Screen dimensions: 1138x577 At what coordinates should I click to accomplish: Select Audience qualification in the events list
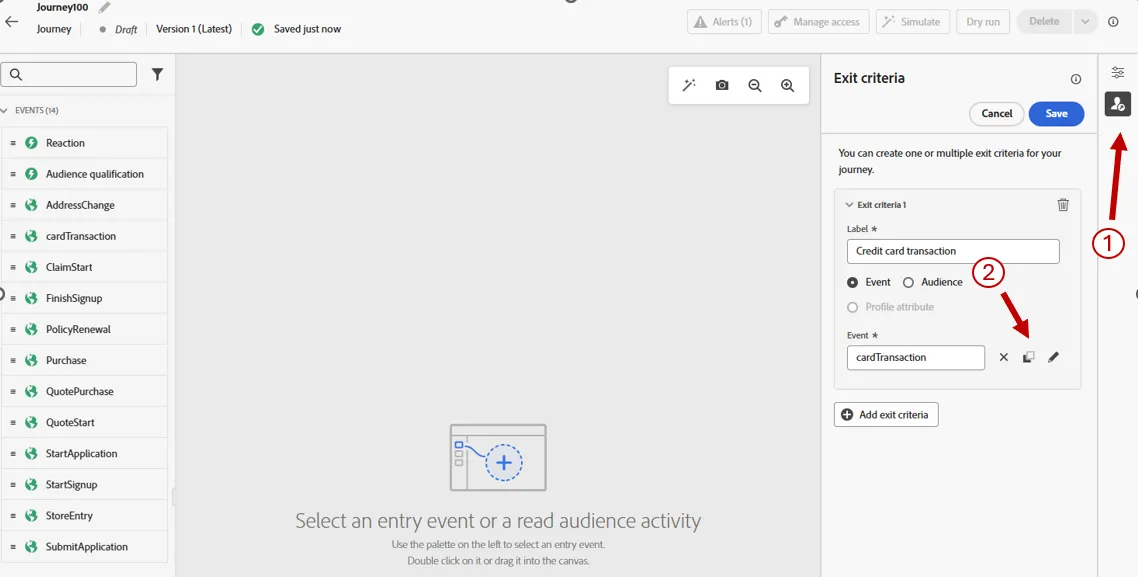tap(85, 174)
